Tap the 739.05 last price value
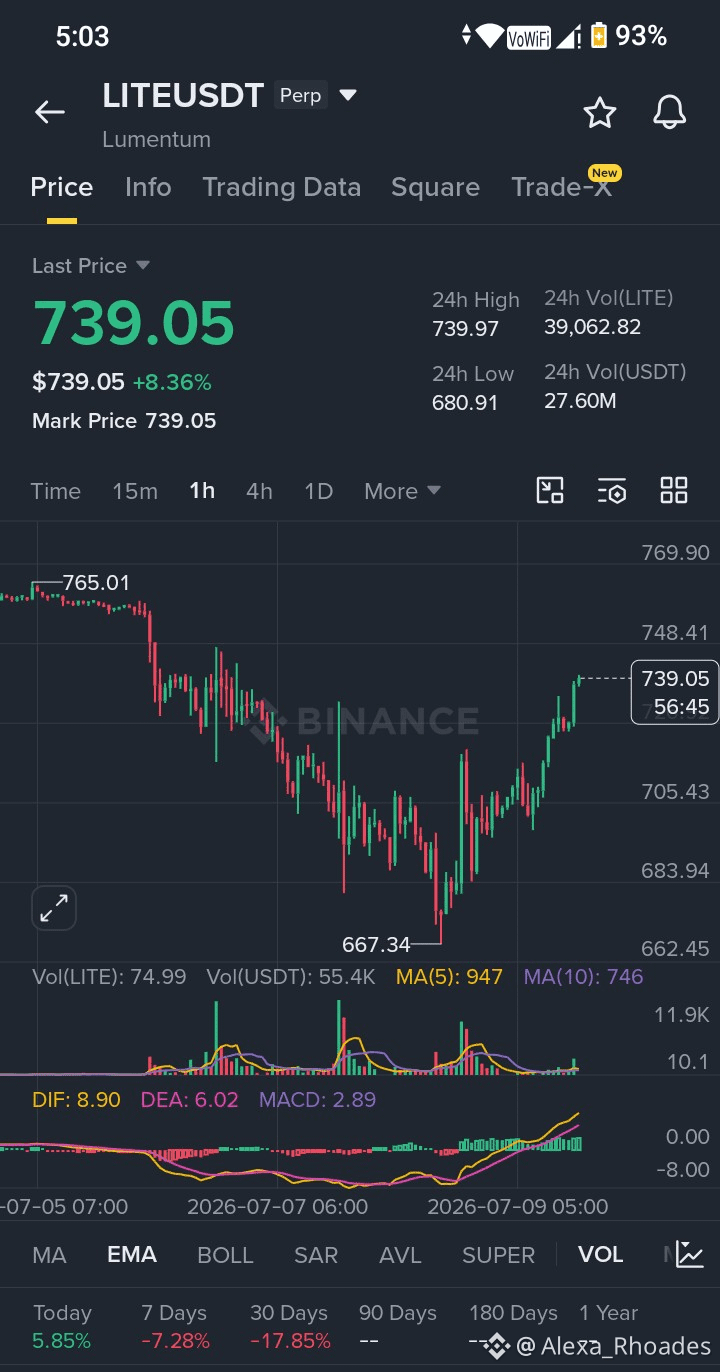 click(133, 322)
